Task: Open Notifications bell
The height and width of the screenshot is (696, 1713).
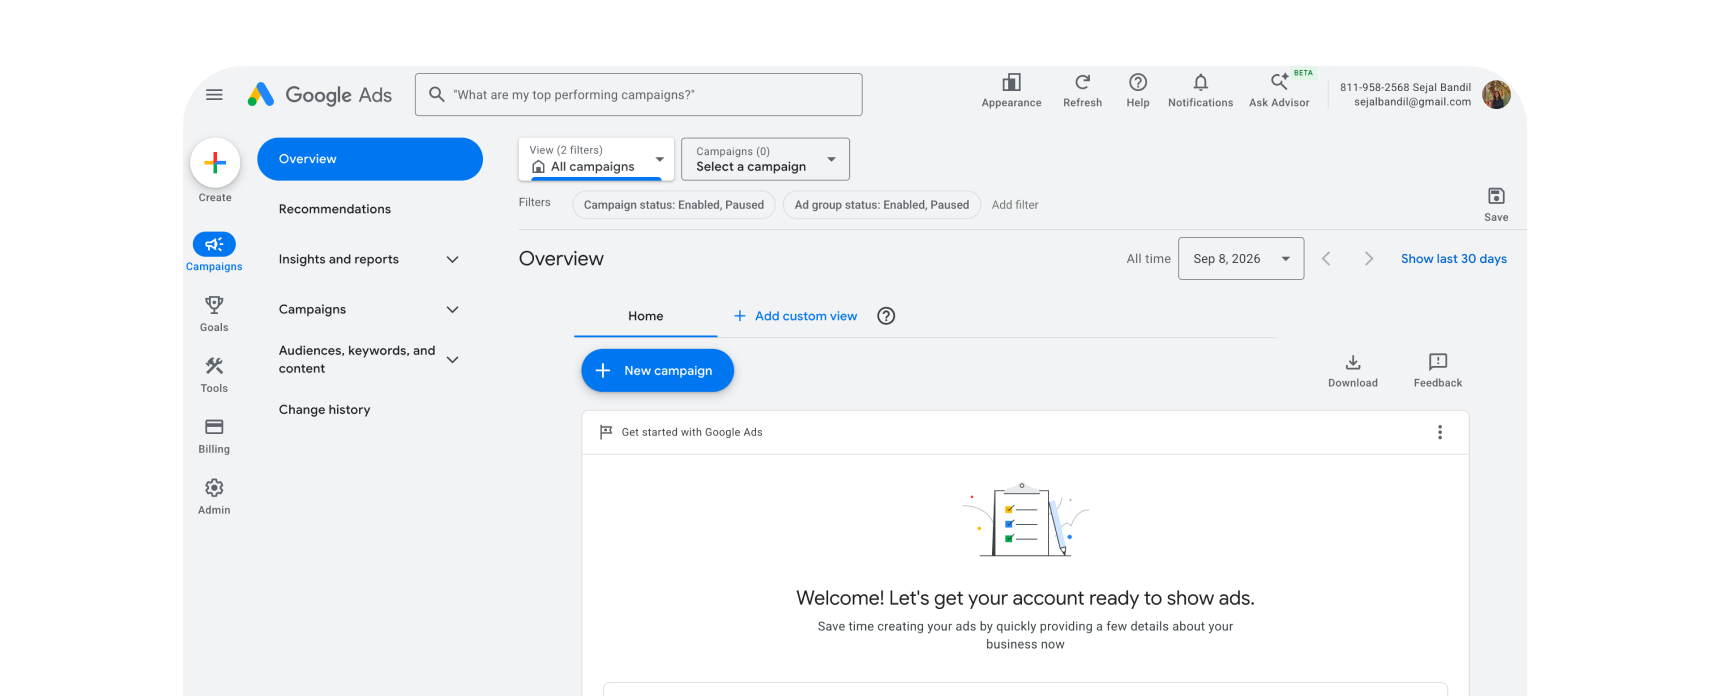Action: coord(1200,83)
